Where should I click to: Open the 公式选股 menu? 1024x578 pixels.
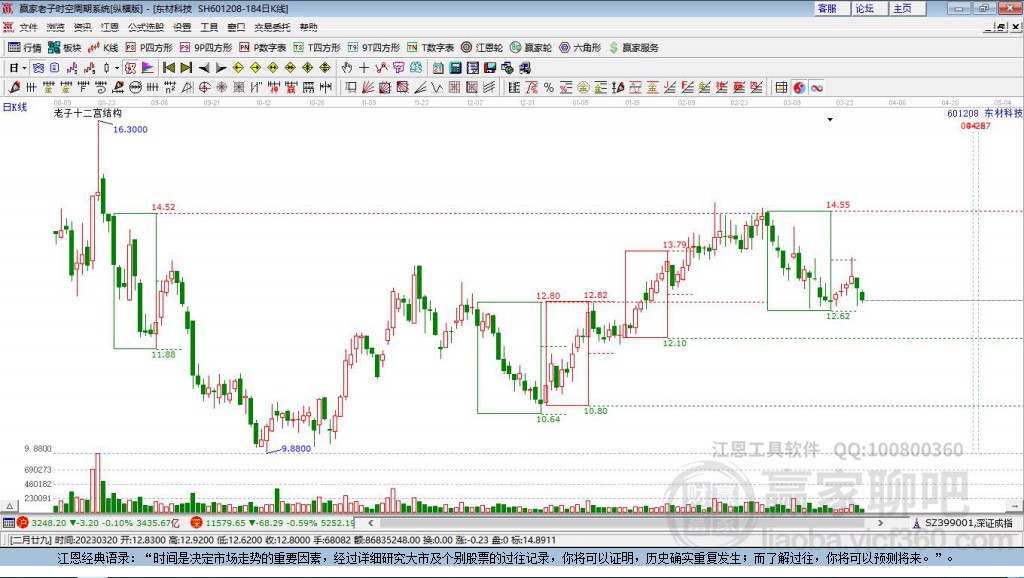click(146, 27)
